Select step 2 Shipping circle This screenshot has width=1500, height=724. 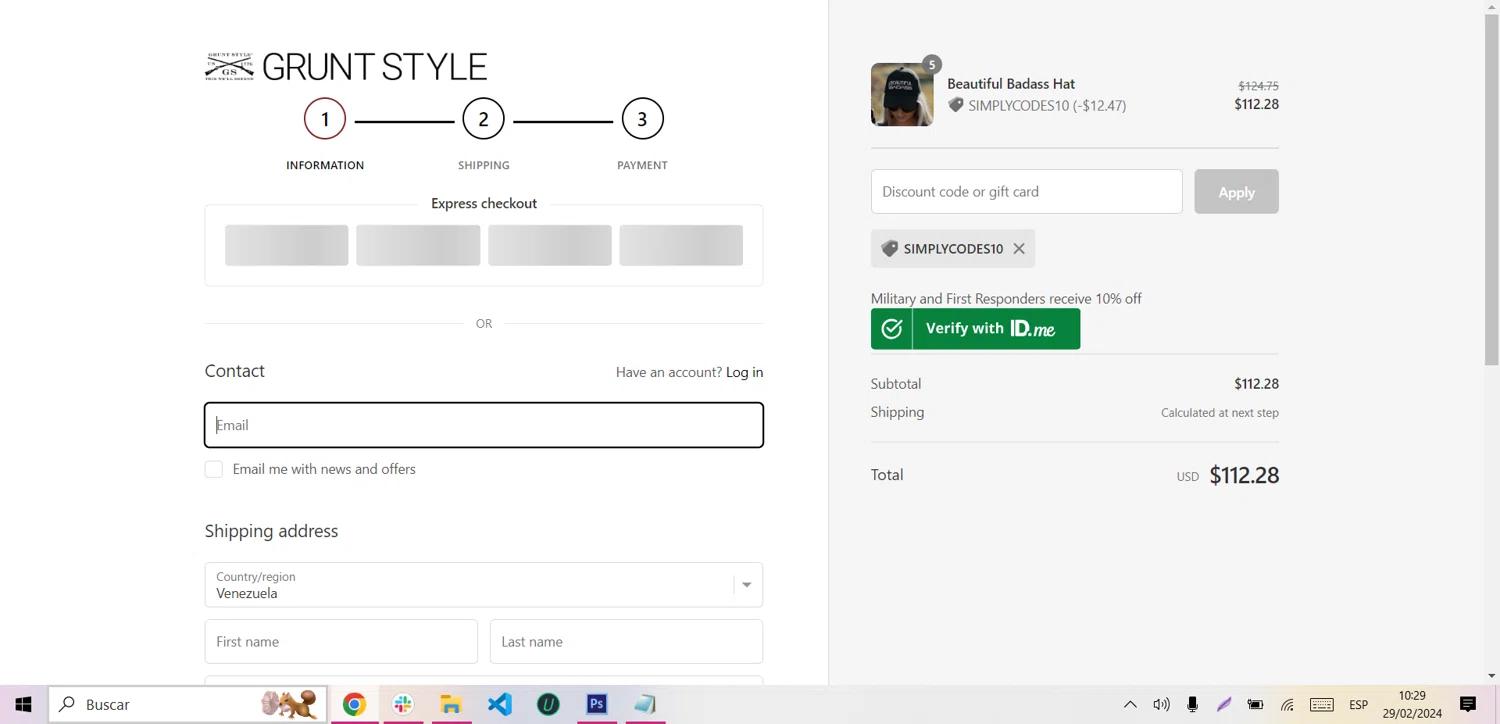coord(483,119)
